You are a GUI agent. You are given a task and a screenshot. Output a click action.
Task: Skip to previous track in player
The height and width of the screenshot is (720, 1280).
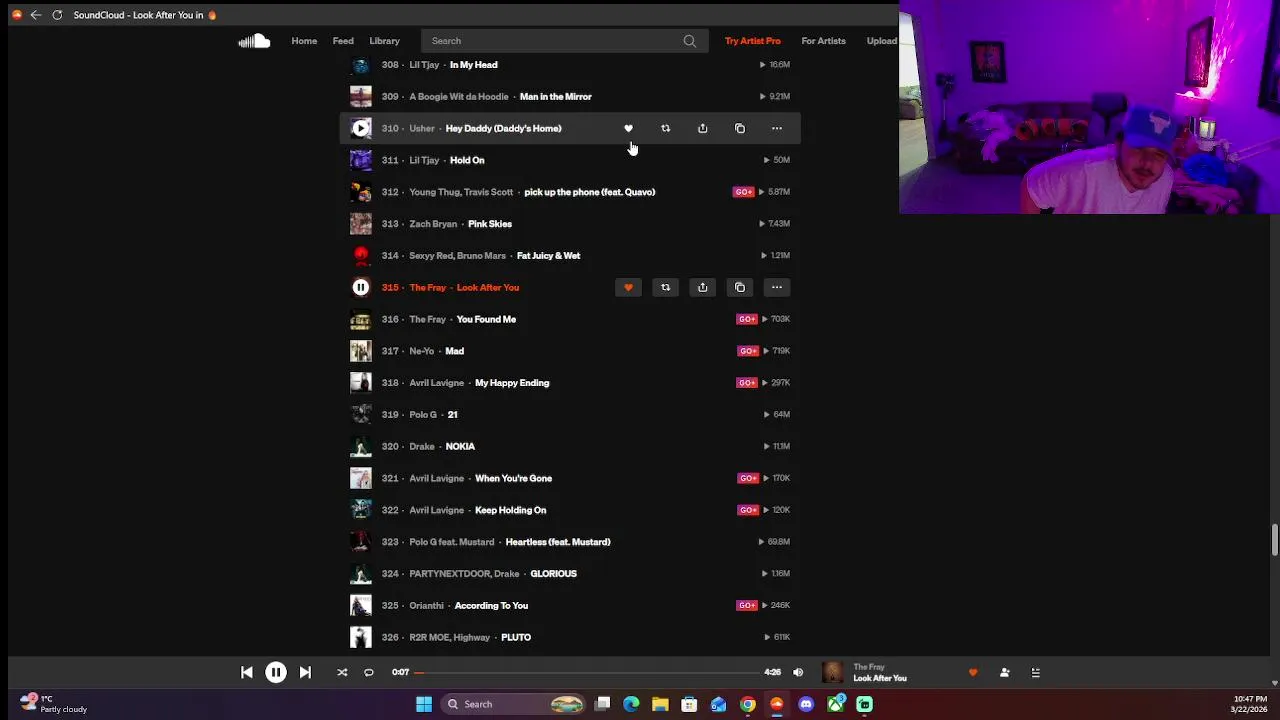coord(247,673)
